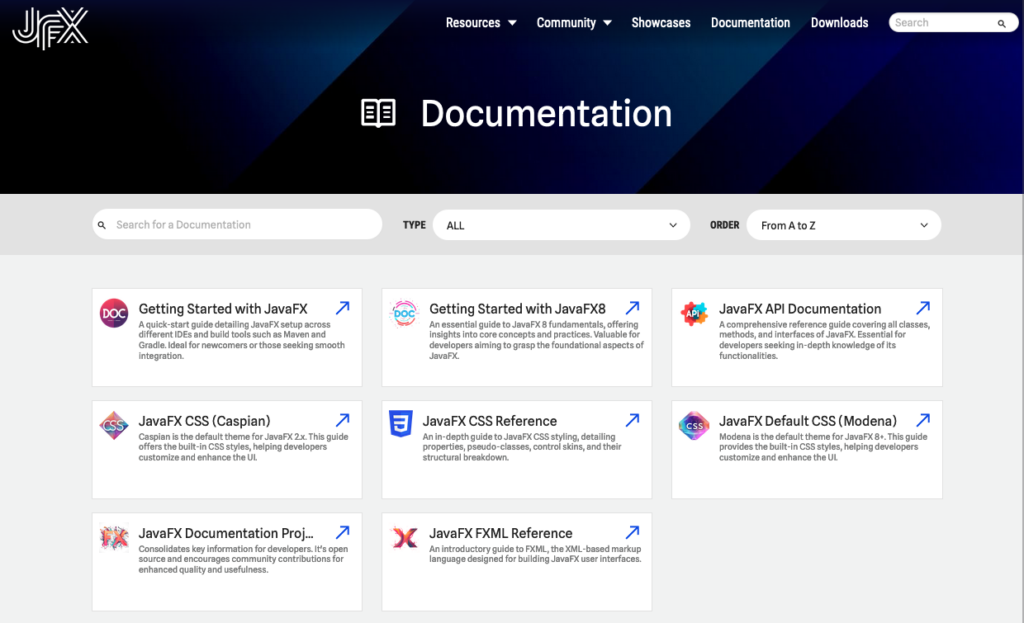This screenshot has width=1024, height=623.
Task: Click the FX icon on Documentation Project card
Action: [x=114, y=538]
